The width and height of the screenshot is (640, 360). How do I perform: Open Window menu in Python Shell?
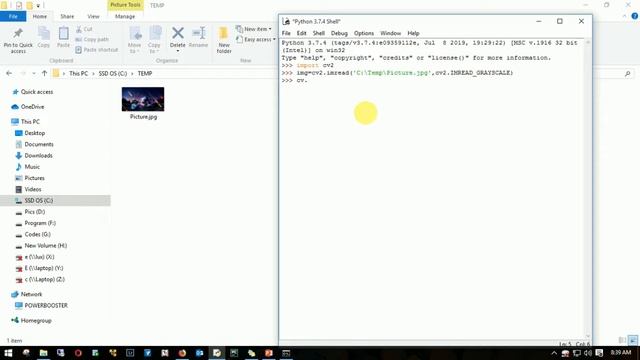point(390,33)
